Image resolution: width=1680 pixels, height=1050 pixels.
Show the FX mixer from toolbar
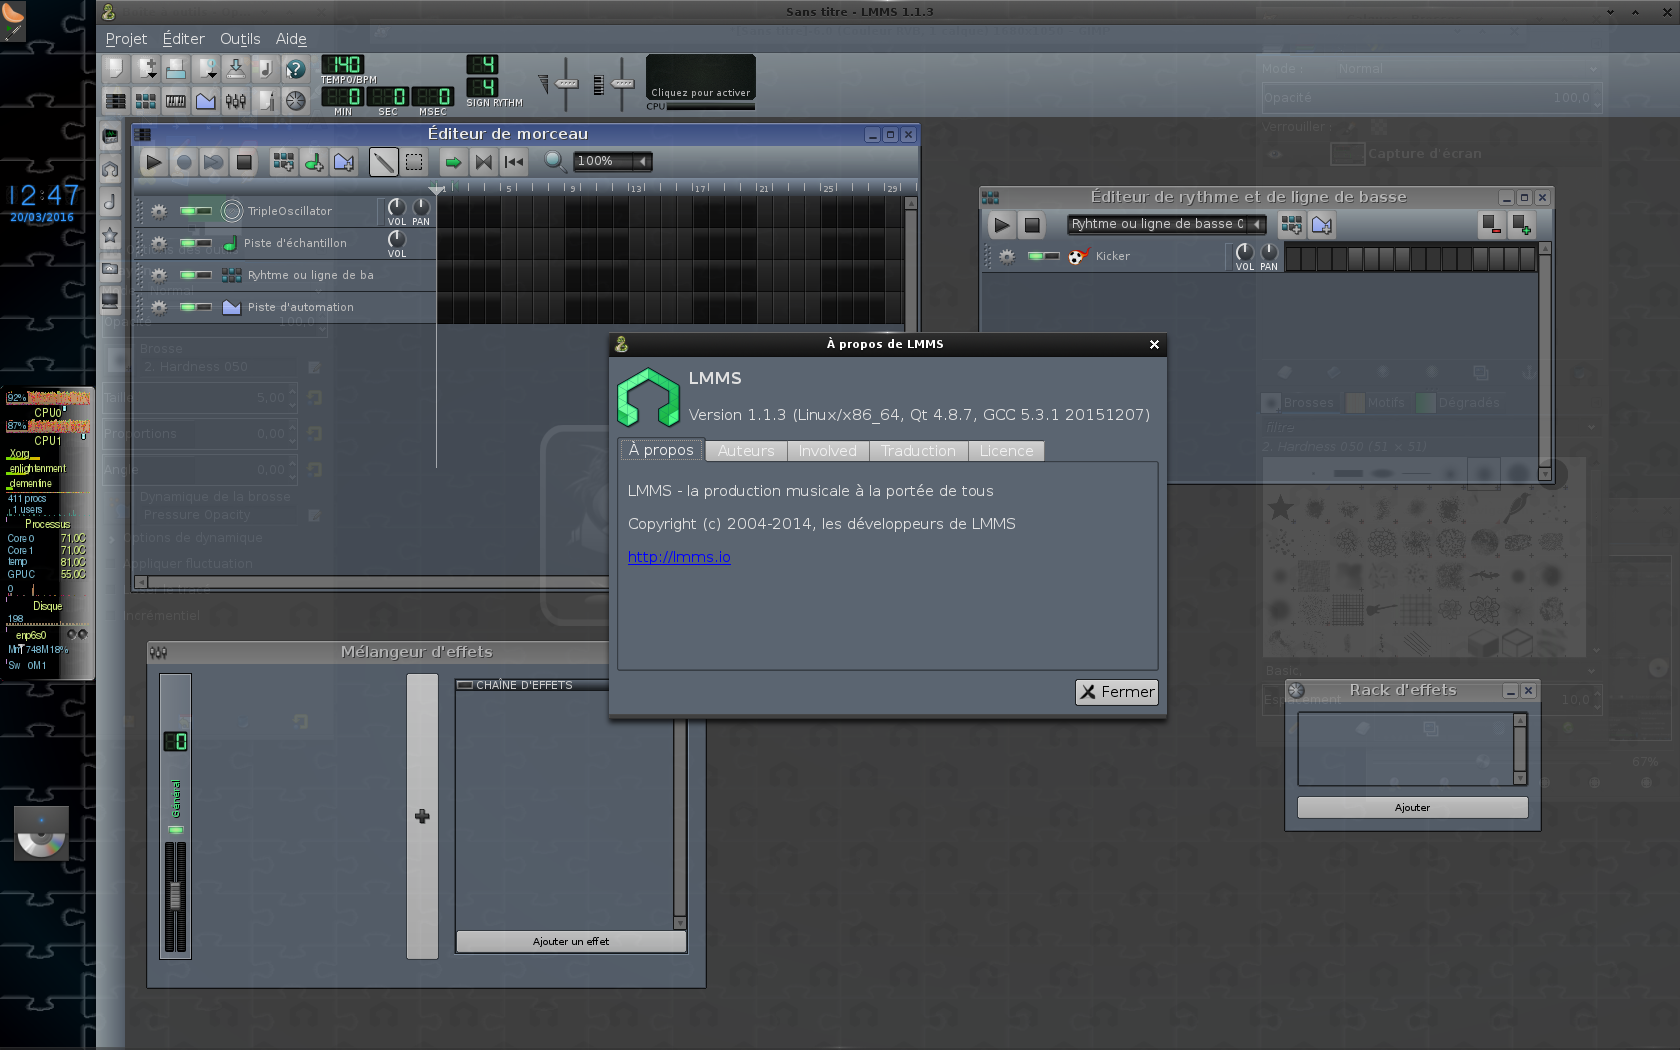[236, 101]
